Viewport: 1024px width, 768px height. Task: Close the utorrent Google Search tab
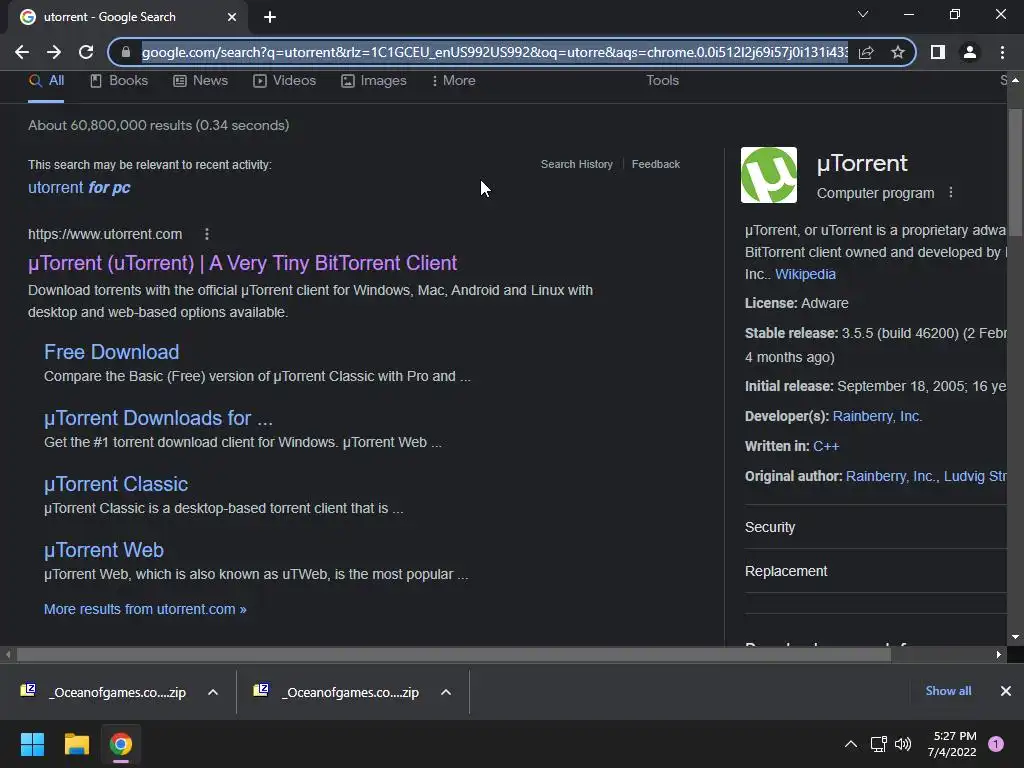point(232,17)
